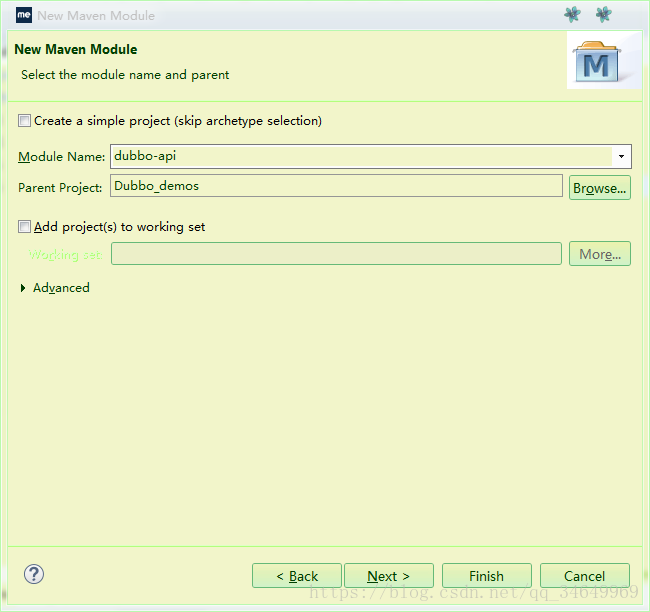This screenshot has width=650, height=612.
Task: Tick 'Add project(s) to working set' checkbox
Action: 24,227
